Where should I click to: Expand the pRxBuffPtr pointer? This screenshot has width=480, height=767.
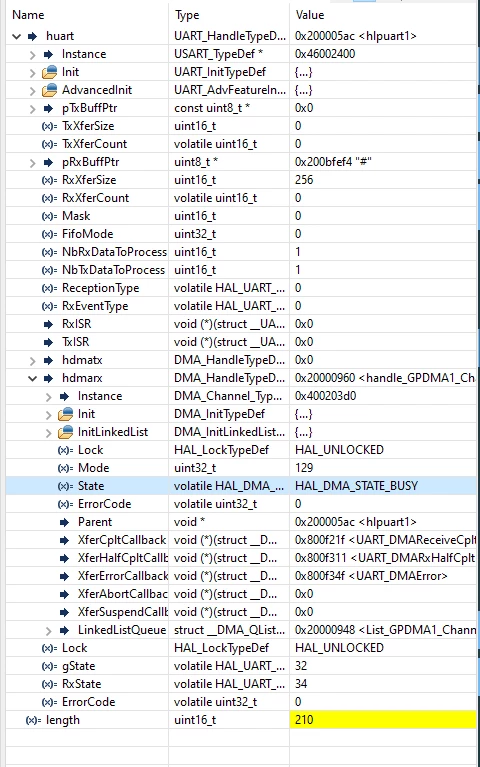(x=32, y=162)
